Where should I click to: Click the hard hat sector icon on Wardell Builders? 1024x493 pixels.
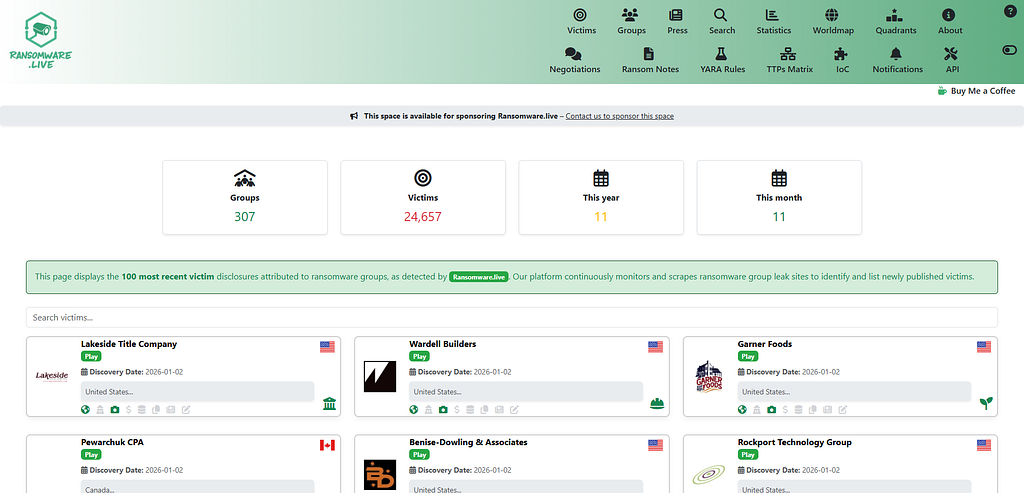[x=658, y=404]
